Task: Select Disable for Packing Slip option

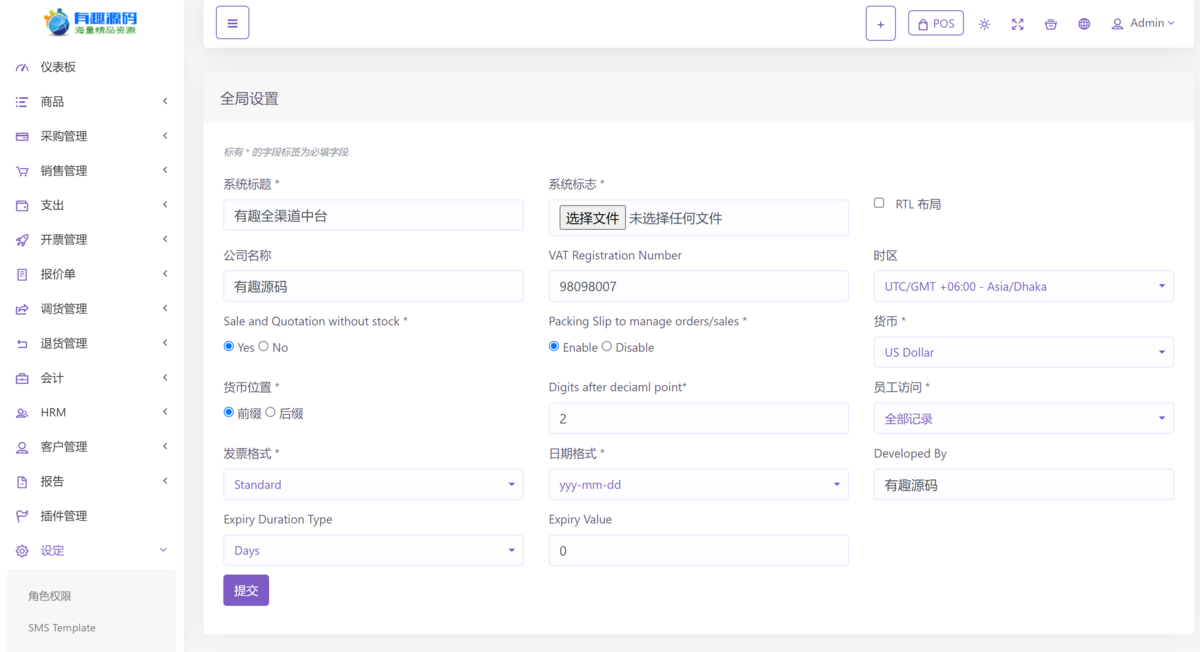Action: click(x=607, y=347)
